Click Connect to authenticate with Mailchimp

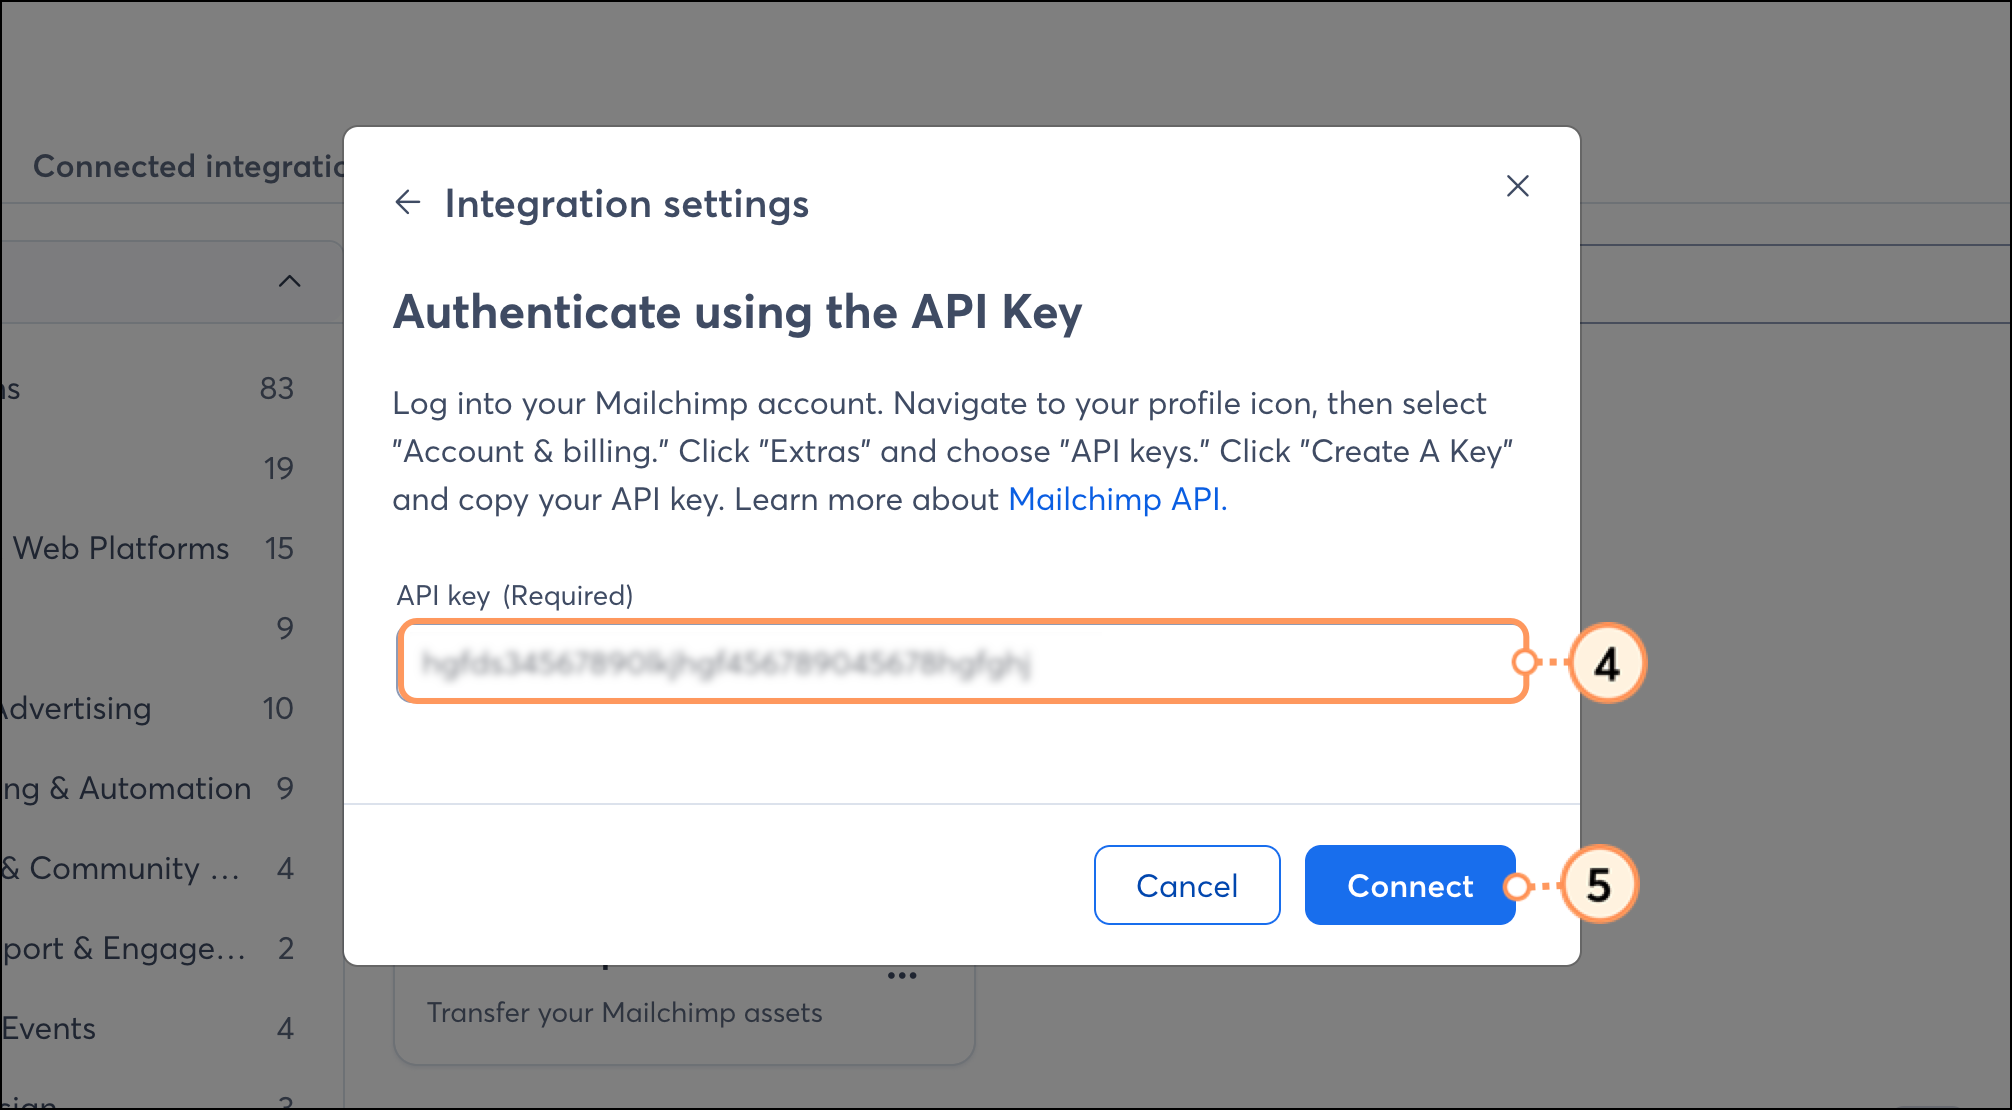click(x=1410, y=885)
